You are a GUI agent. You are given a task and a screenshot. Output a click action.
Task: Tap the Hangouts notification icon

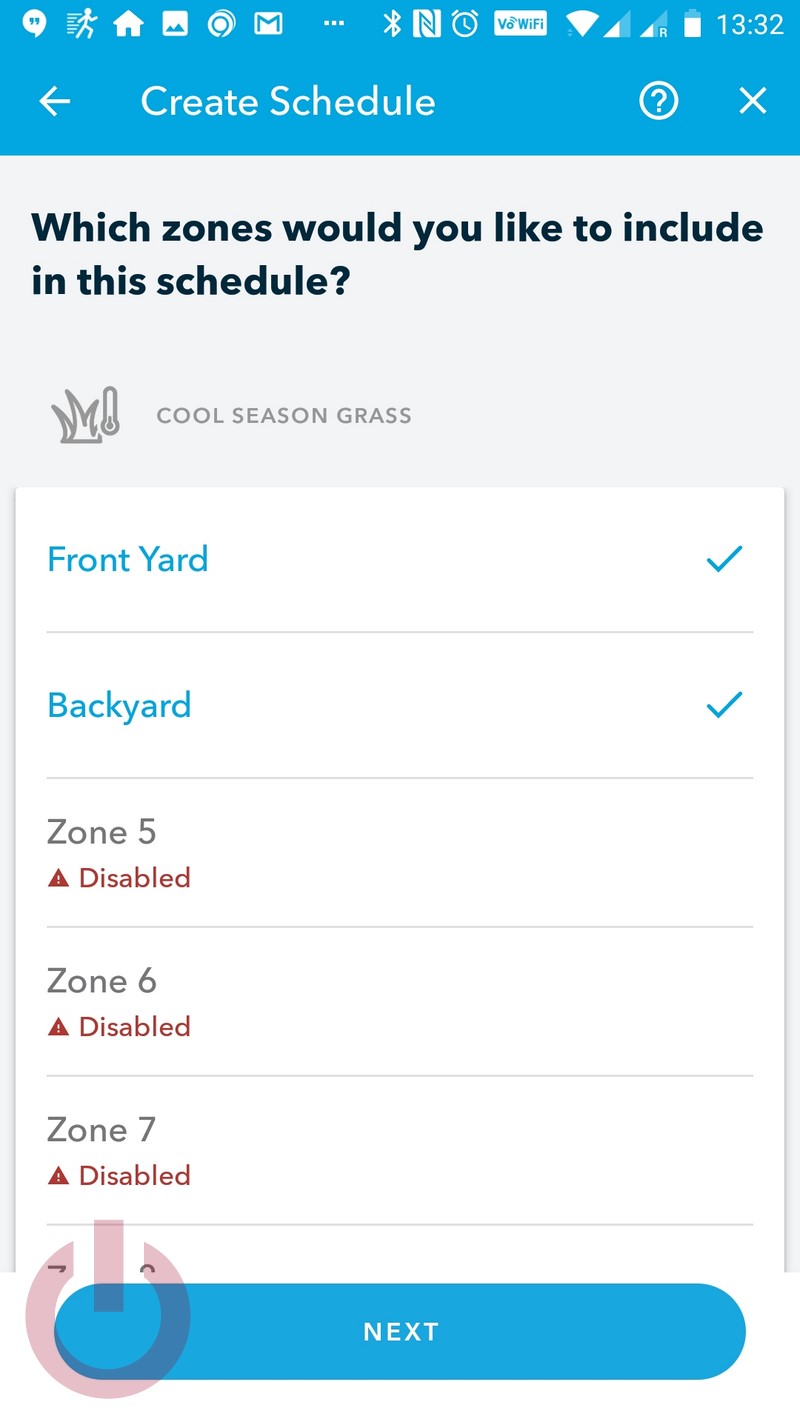(35, 24)
